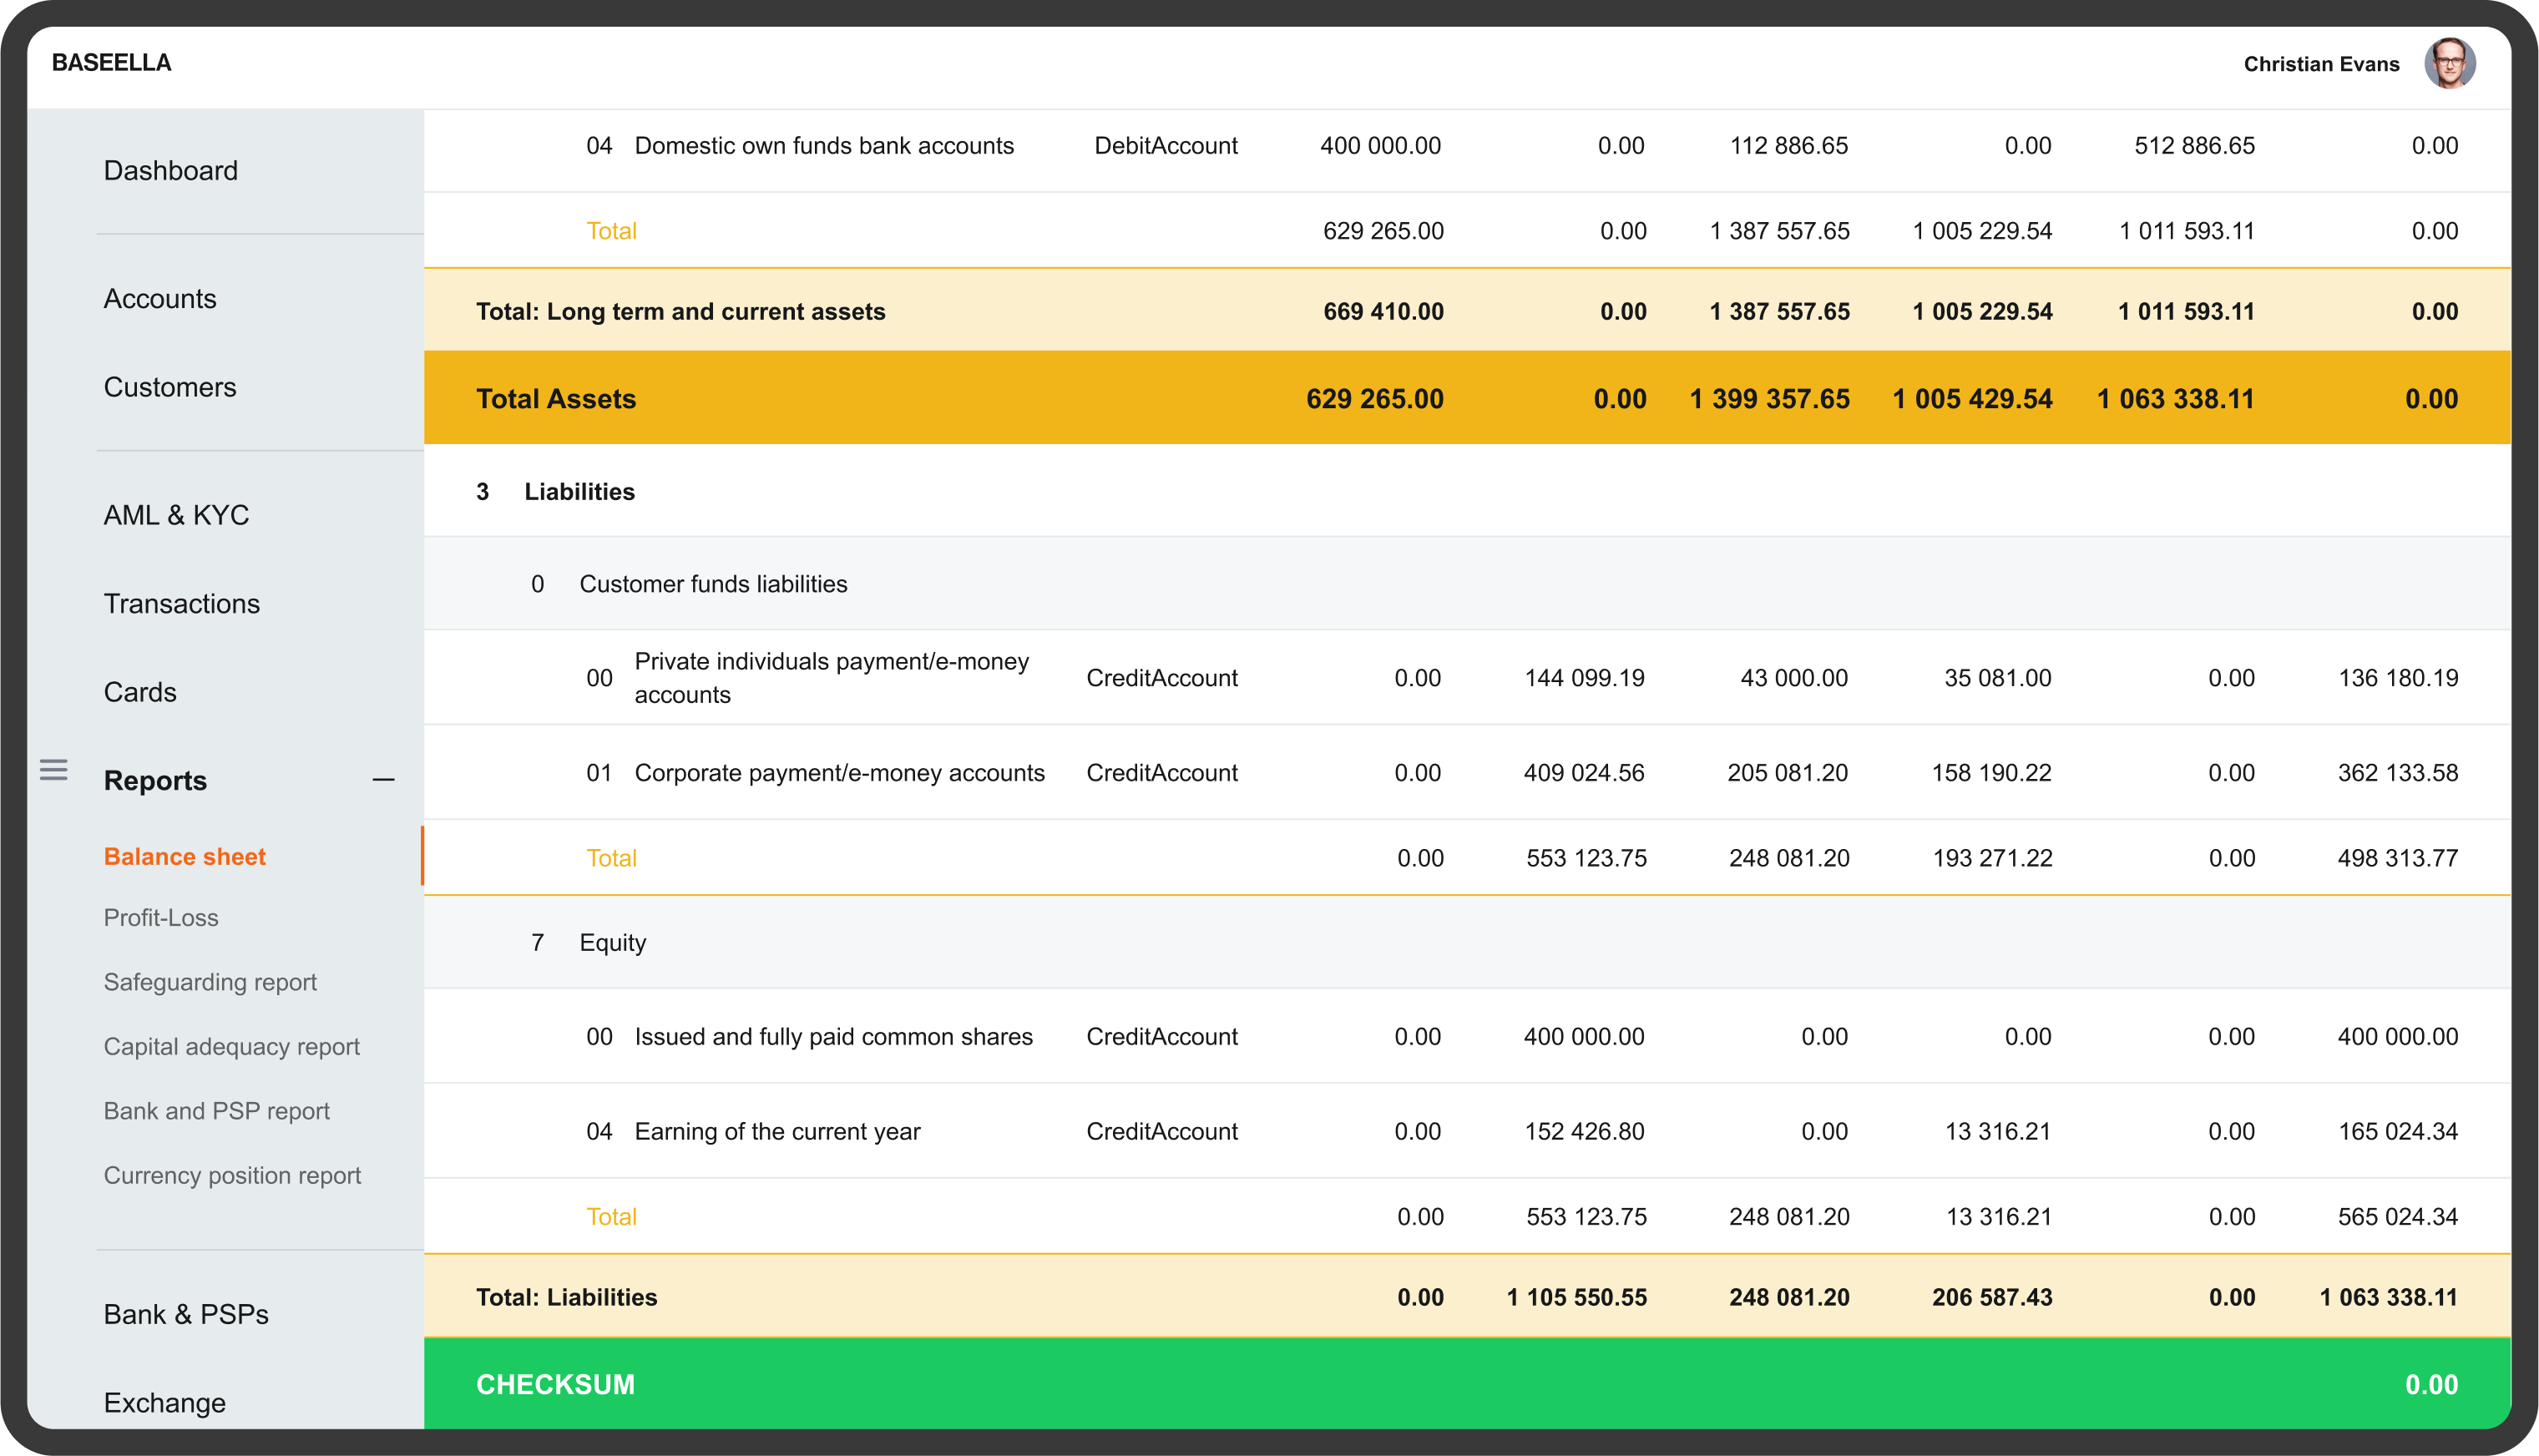The height and width of the screenshot is (1456, 2539).
Task: Open Capital adequacy report
Action: coord(232,1047)
